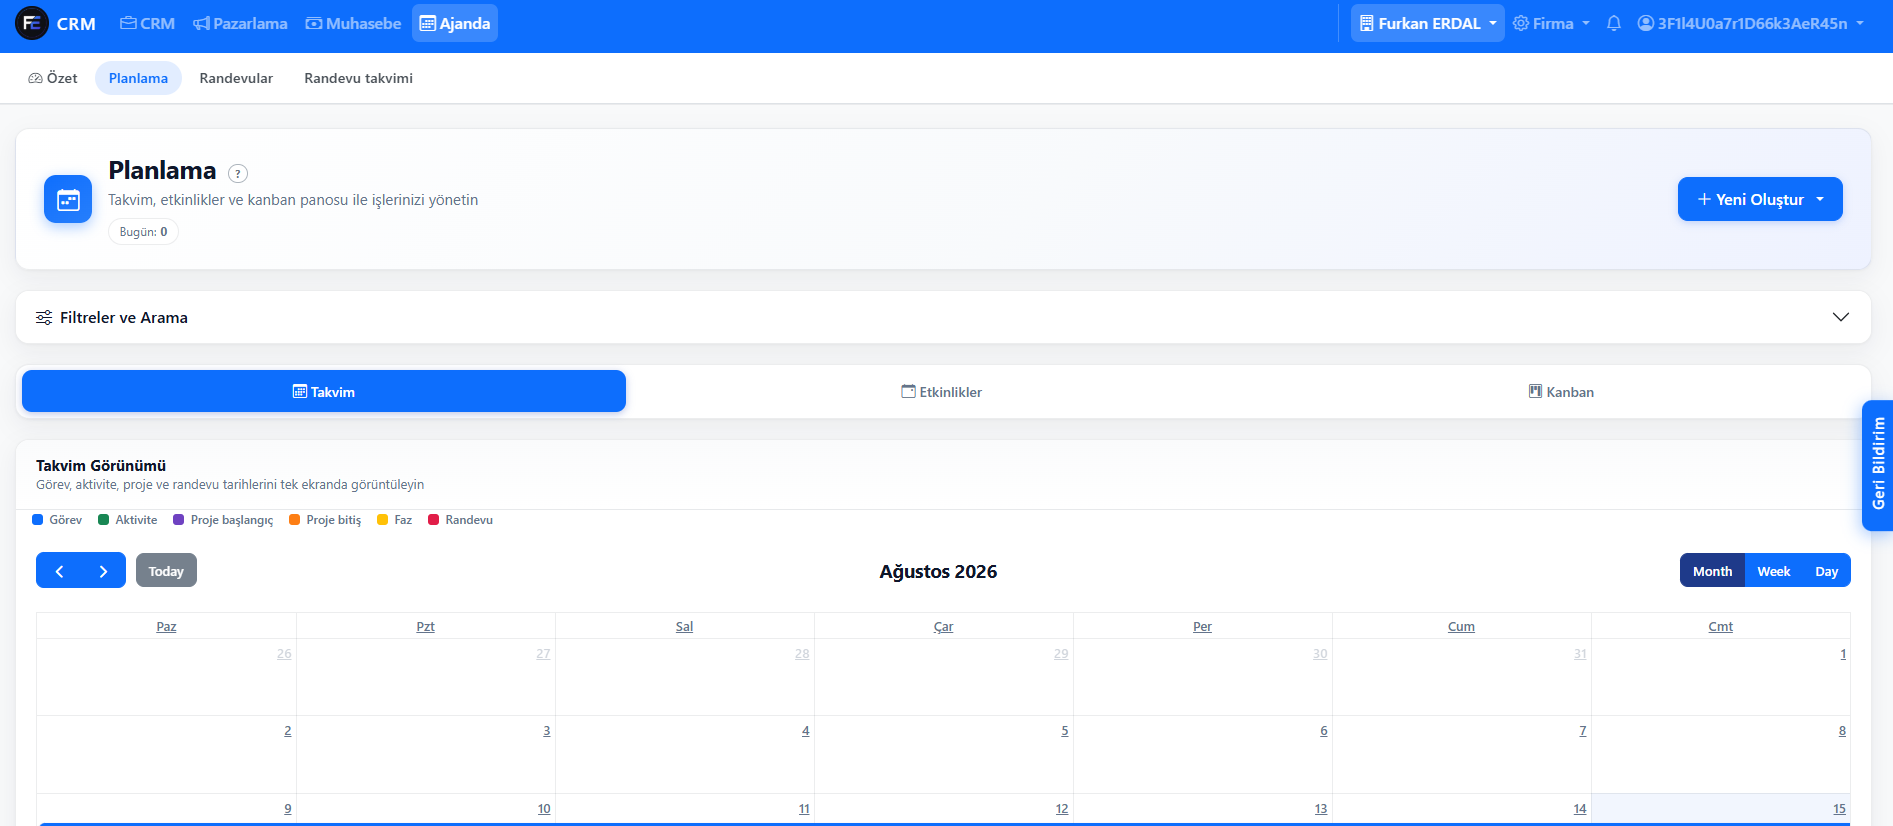Image resolution: width=1893 pixels, height=826 pixels.
Task: Open the user account dropdown menu
Action: (1750, 23)
